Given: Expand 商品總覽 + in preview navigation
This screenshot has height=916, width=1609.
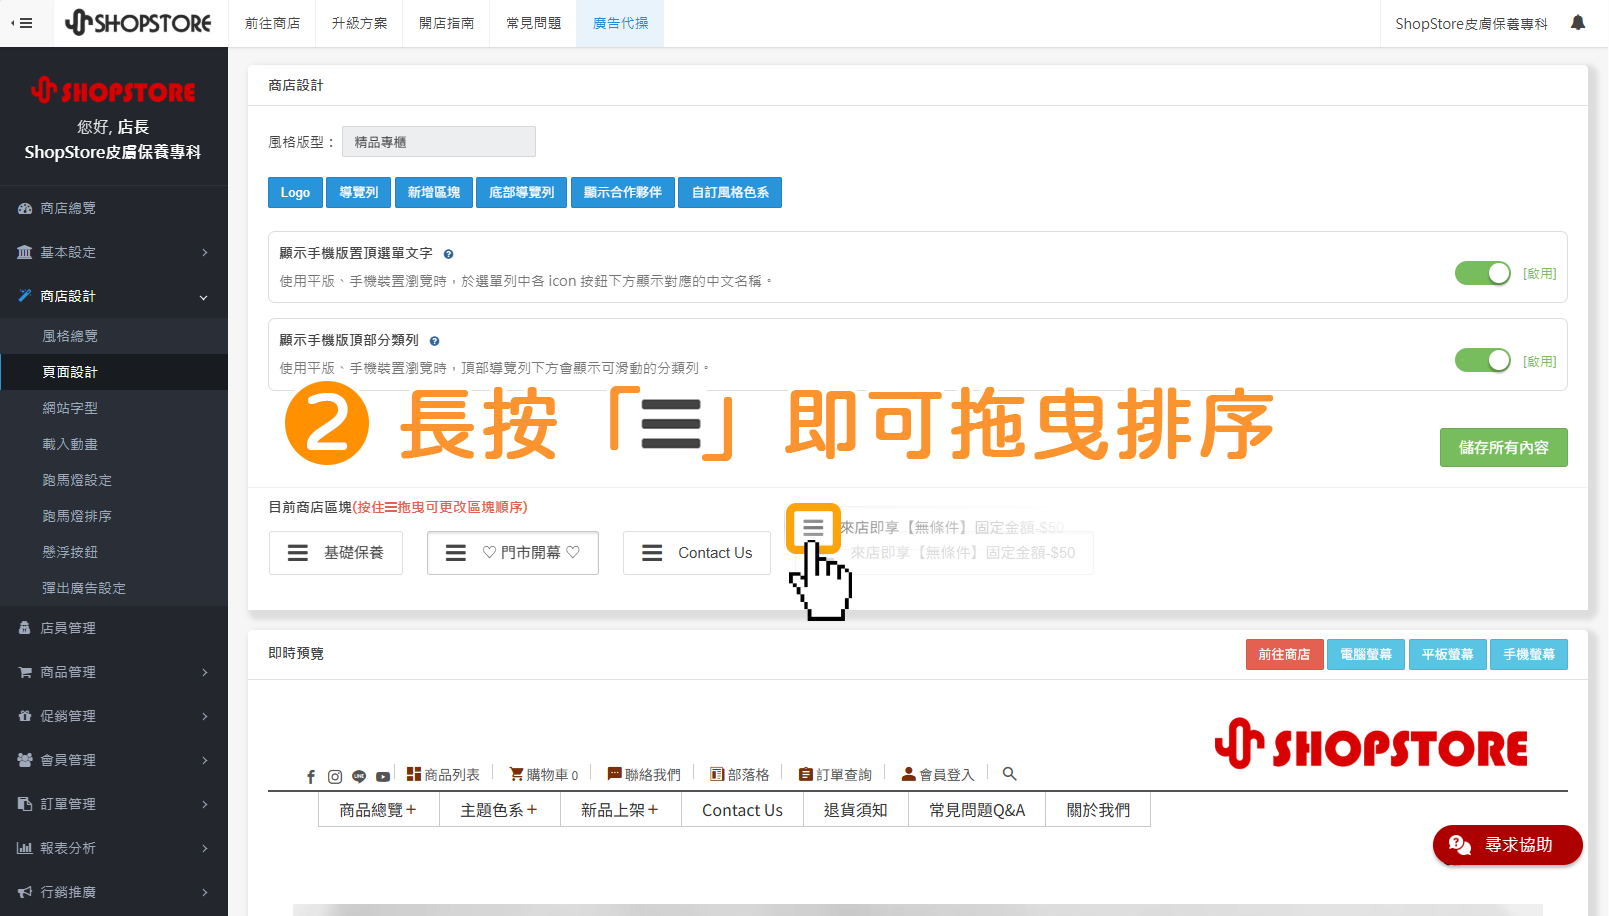Looking at the screenshot, I should pos(378,810).
